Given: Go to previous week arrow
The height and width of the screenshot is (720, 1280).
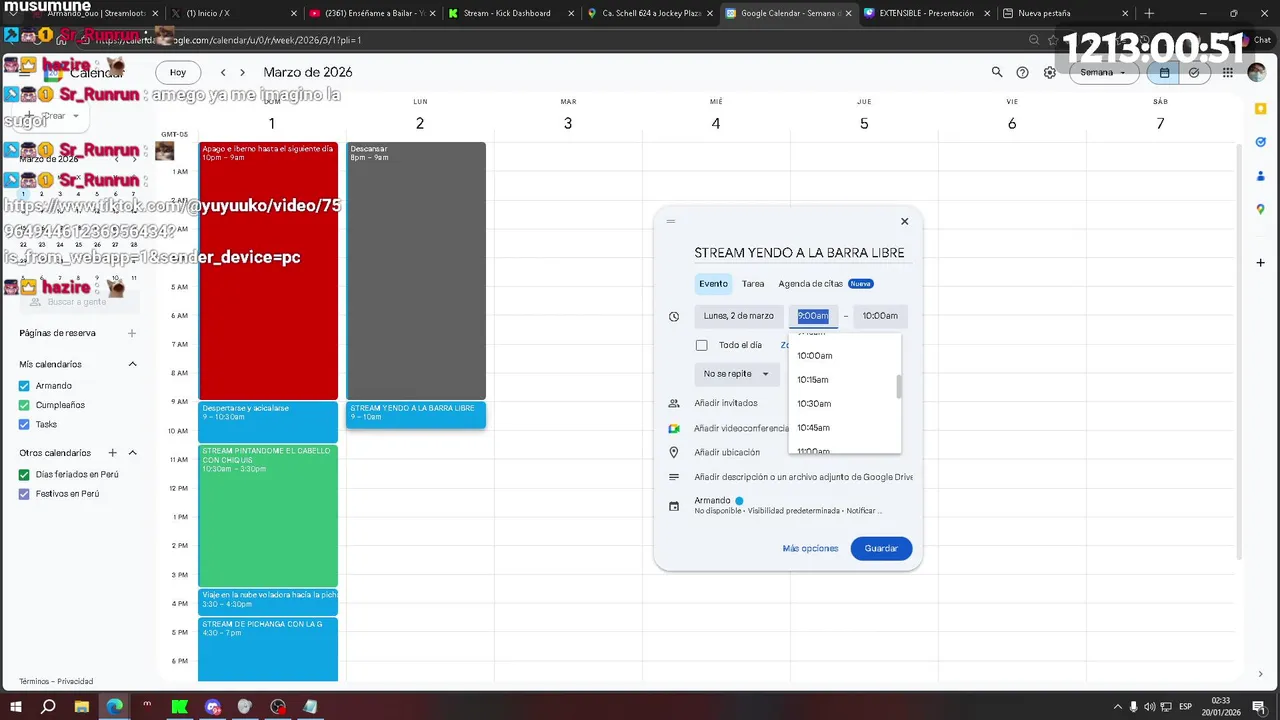Looking at the screenshot, I should 223,72.
